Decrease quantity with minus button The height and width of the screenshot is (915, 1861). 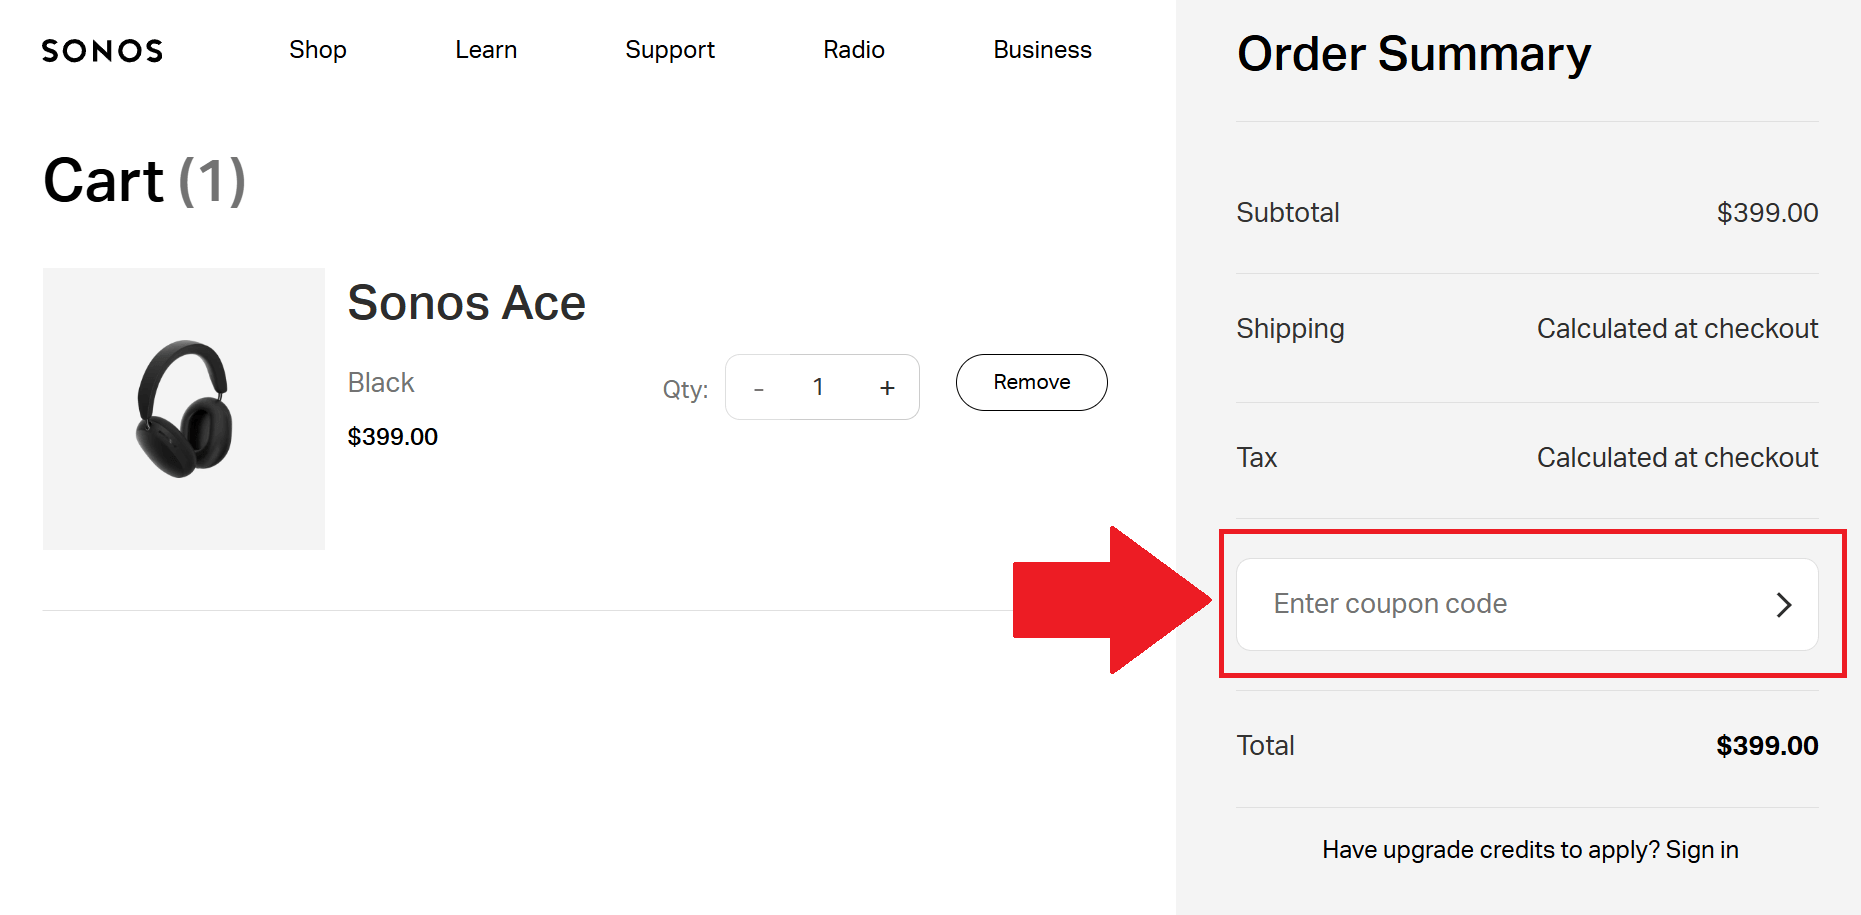tap(759, 388)
